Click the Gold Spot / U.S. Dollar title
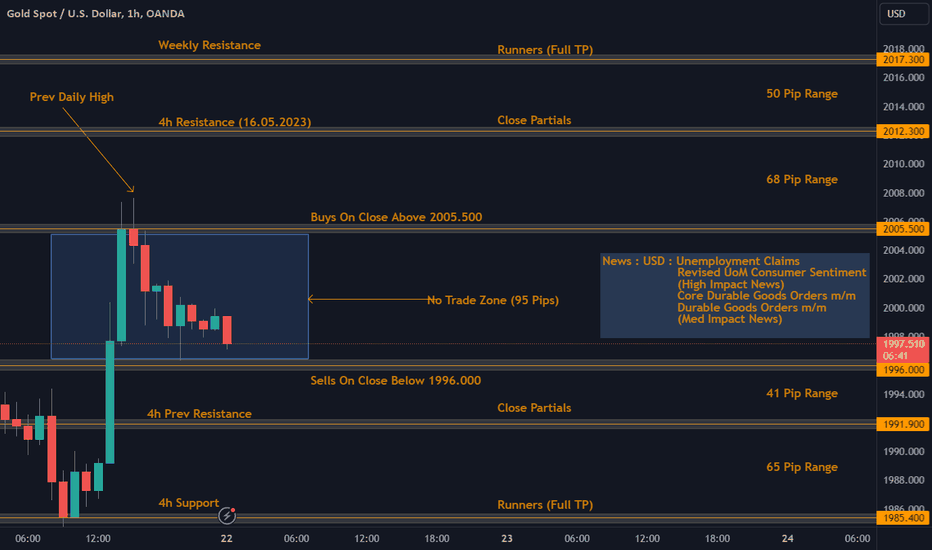The height and width of the screenshot is (550, 932). (96, 14)
